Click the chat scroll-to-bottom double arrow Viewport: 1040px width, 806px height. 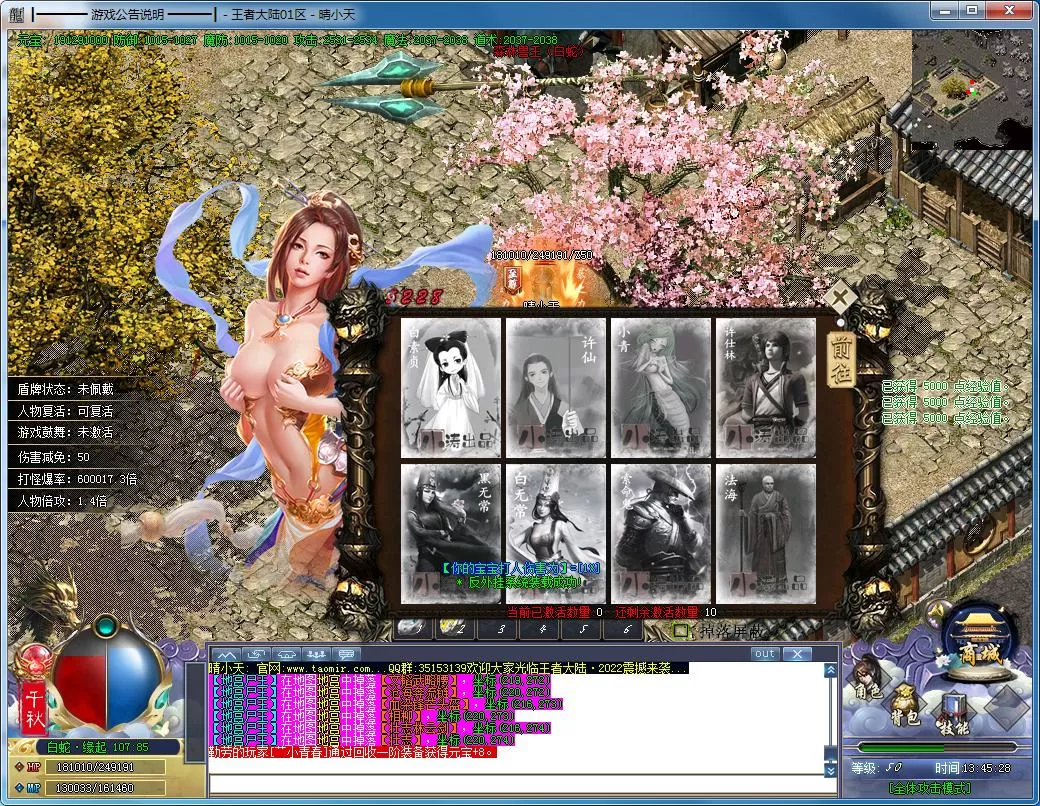tap(830, 770)
